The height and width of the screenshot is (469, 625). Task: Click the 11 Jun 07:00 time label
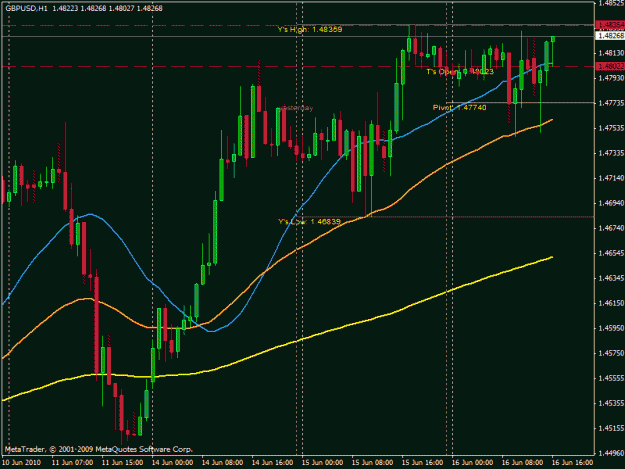tap(73, 462)
